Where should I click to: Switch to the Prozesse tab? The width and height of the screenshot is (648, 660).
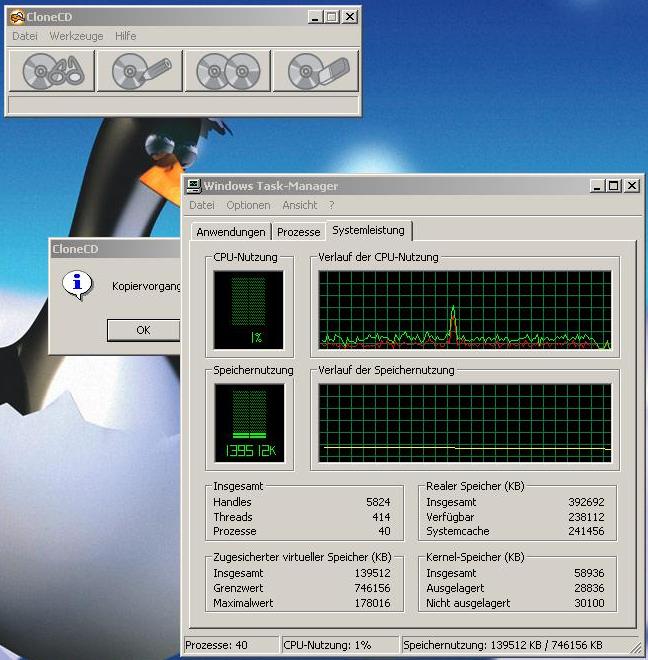(299, 232)
